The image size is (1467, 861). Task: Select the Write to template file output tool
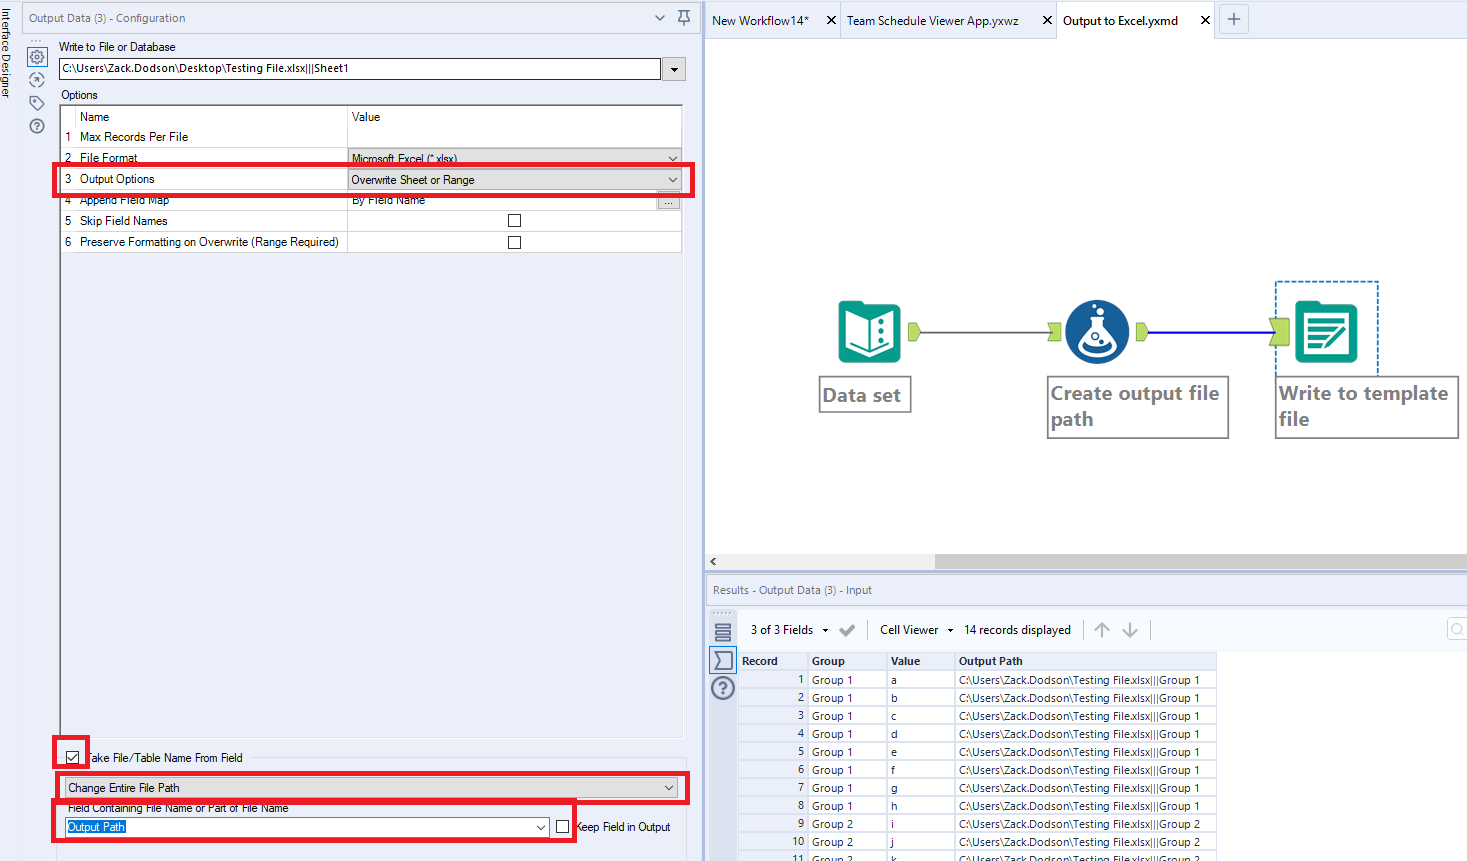1327,331
